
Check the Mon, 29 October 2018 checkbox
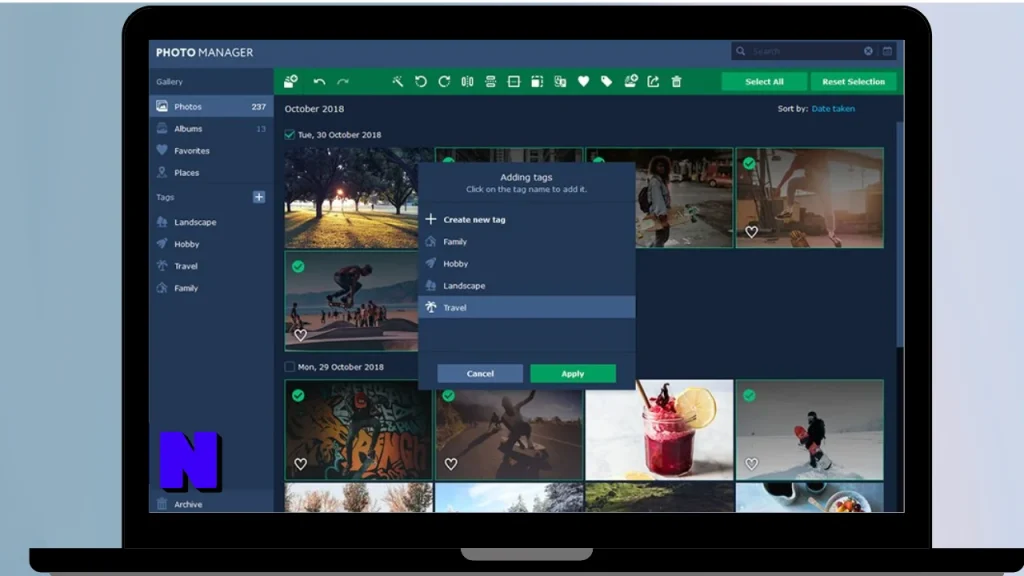tap(289, 367)
